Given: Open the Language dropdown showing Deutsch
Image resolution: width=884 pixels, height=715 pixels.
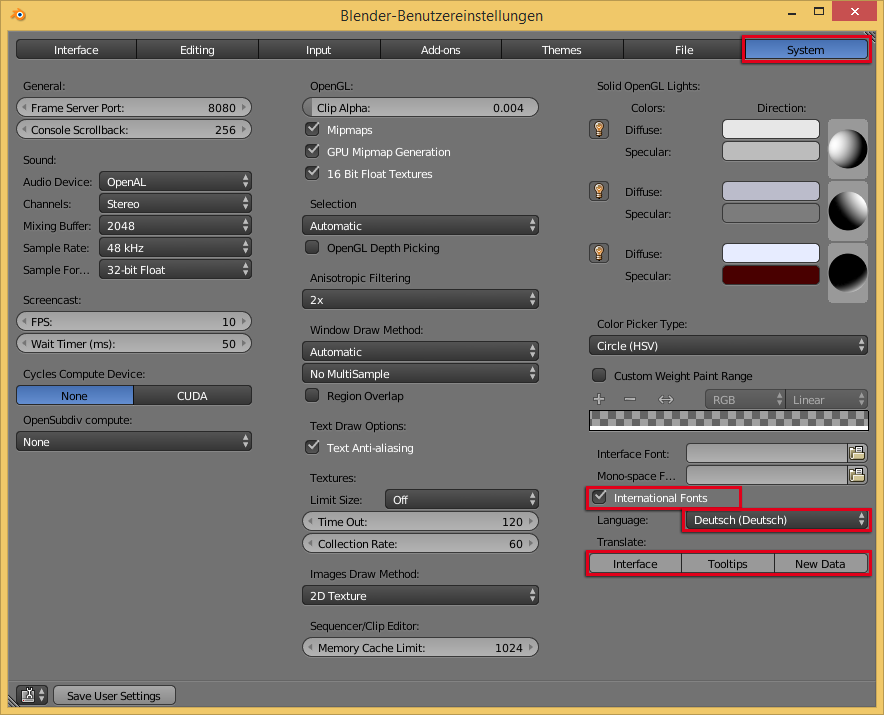Looking at the screenshot, I should point(776,520).
